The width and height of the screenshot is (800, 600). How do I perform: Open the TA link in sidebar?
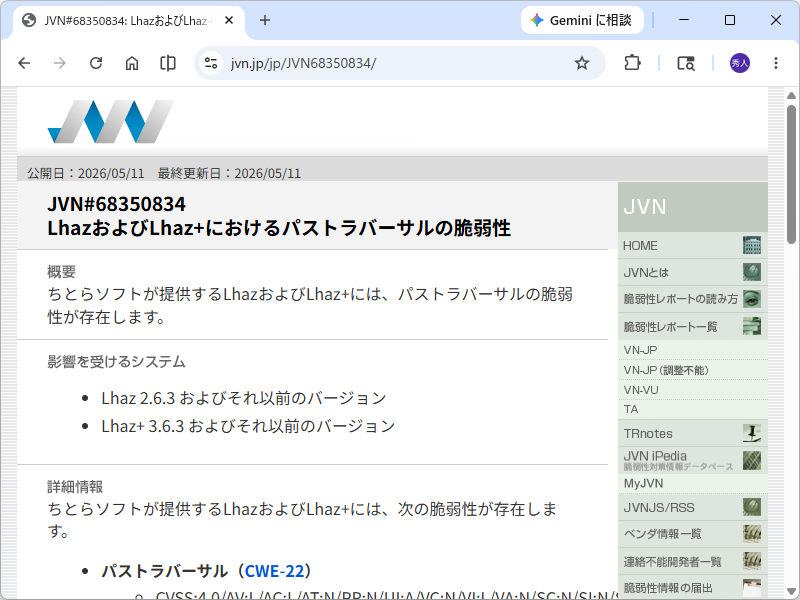tap(692, 409)
